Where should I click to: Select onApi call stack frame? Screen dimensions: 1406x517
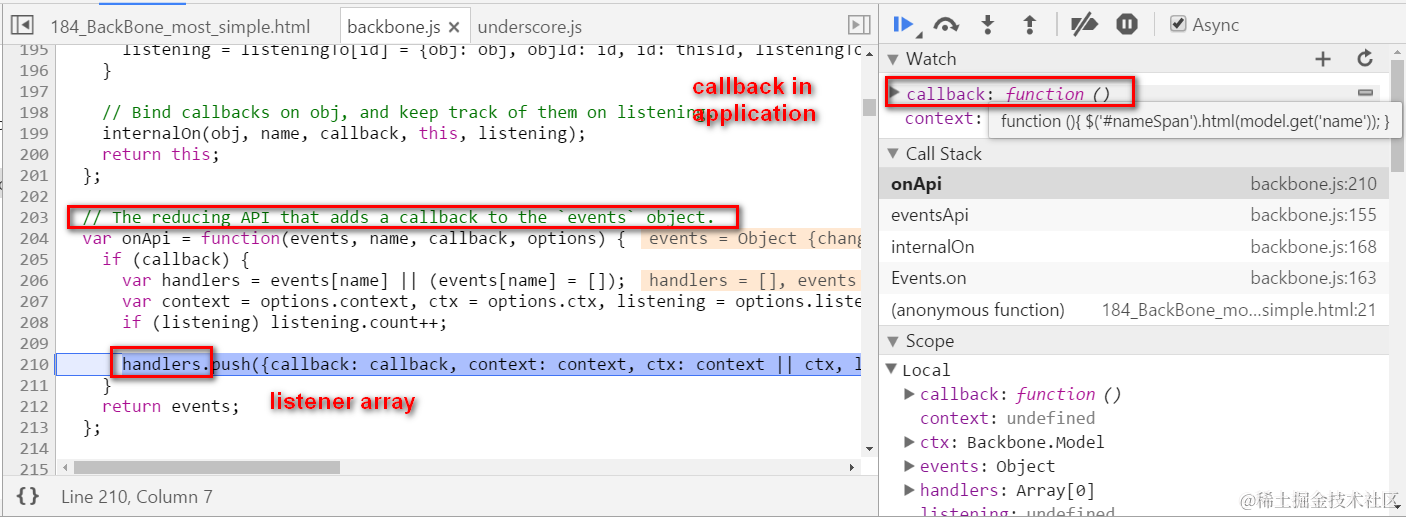click(x=1134, y=184)
